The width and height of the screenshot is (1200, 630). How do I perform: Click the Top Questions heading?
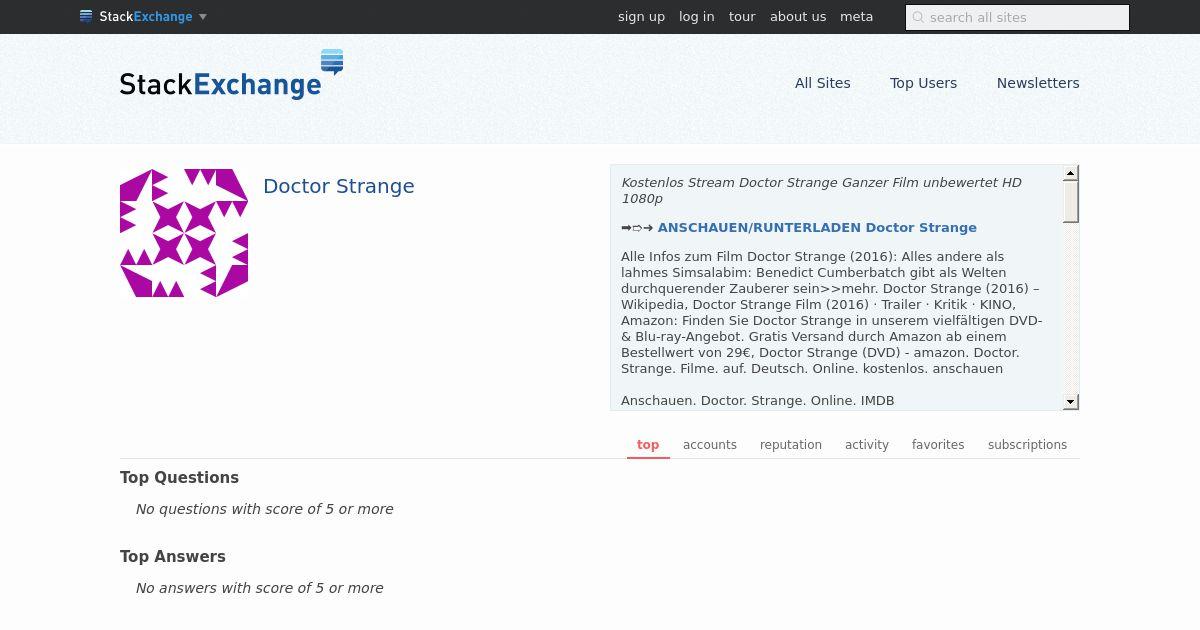coord(179,478)
